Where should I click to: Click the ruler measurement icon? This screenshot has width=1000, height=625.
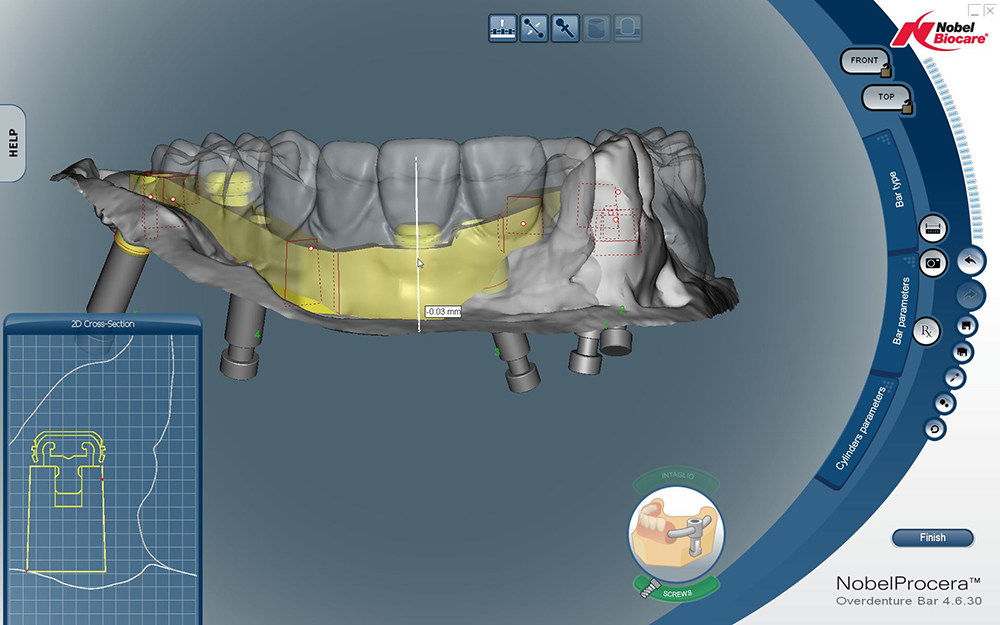[x=932, y=227]
